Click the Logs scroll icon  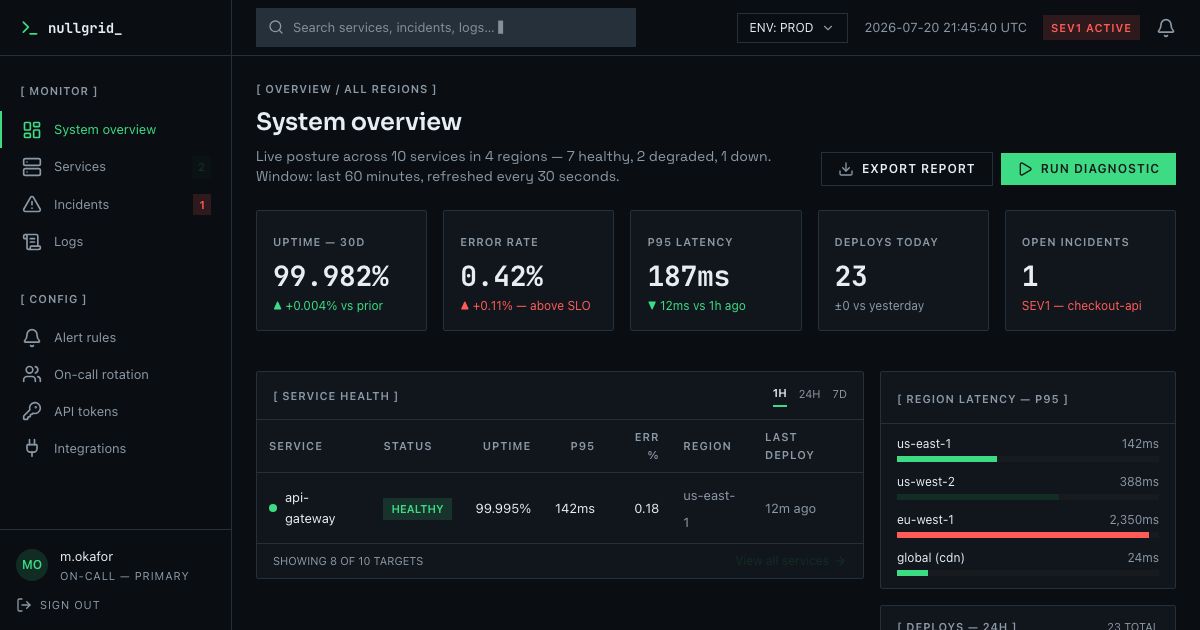32,241
